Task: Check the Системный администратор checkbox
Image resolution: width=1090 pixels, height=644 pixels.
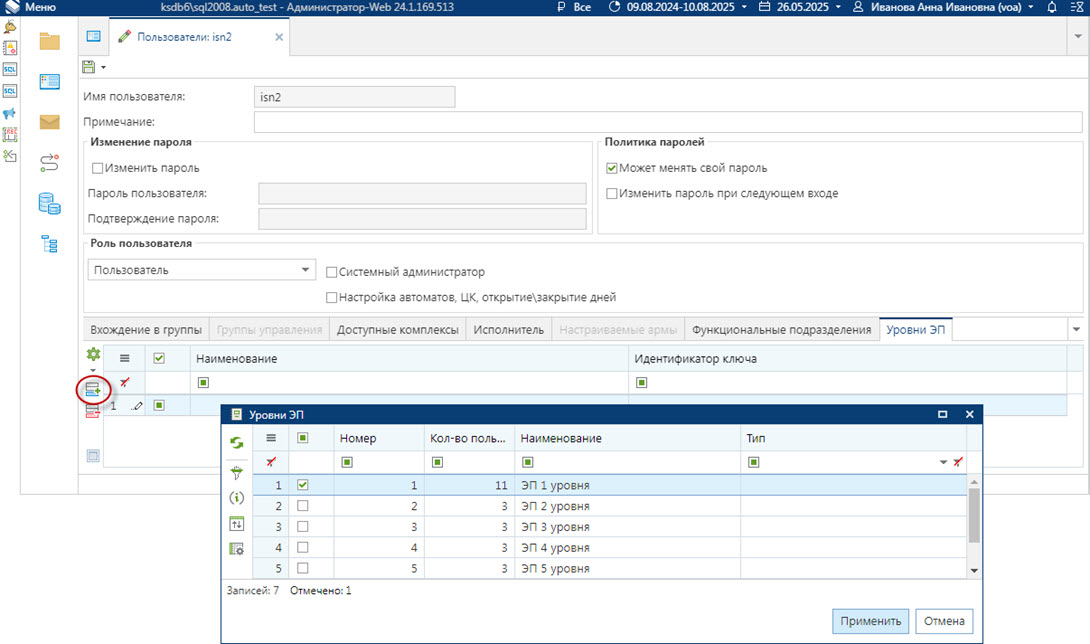Action: pos(332,272)
